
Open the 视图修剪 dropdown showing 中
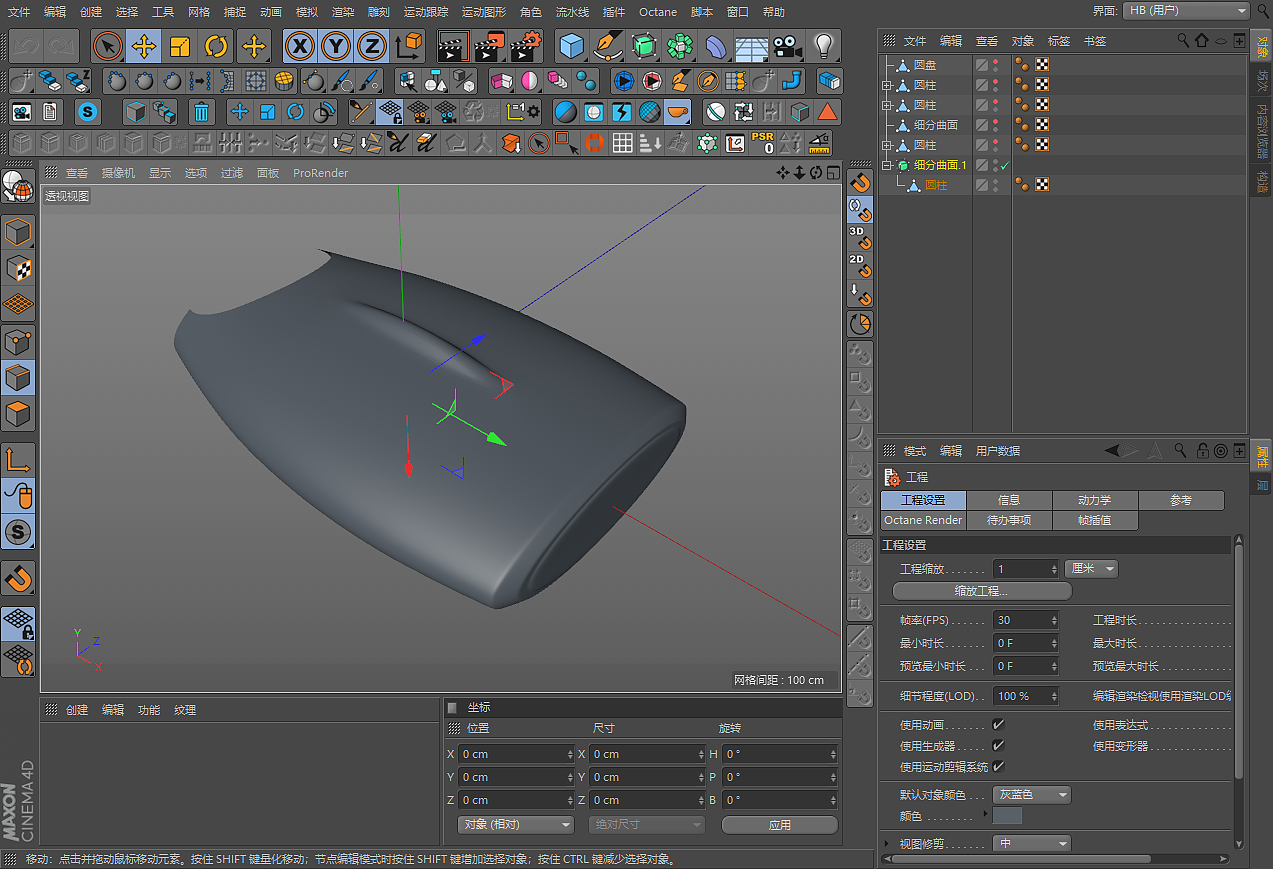pos(1032,843)
